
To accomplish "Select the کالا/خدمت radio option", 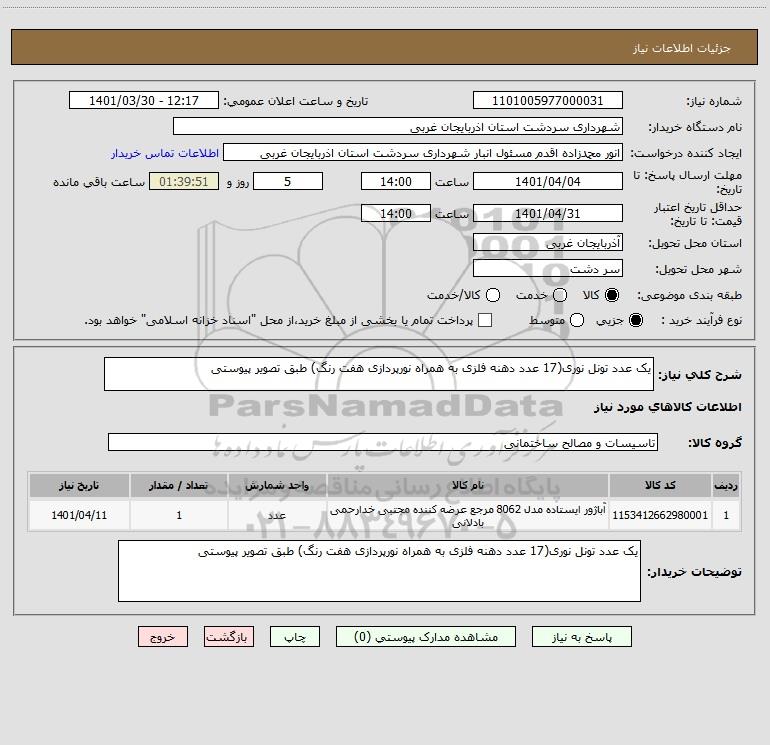I will click(x=493, y=295).
